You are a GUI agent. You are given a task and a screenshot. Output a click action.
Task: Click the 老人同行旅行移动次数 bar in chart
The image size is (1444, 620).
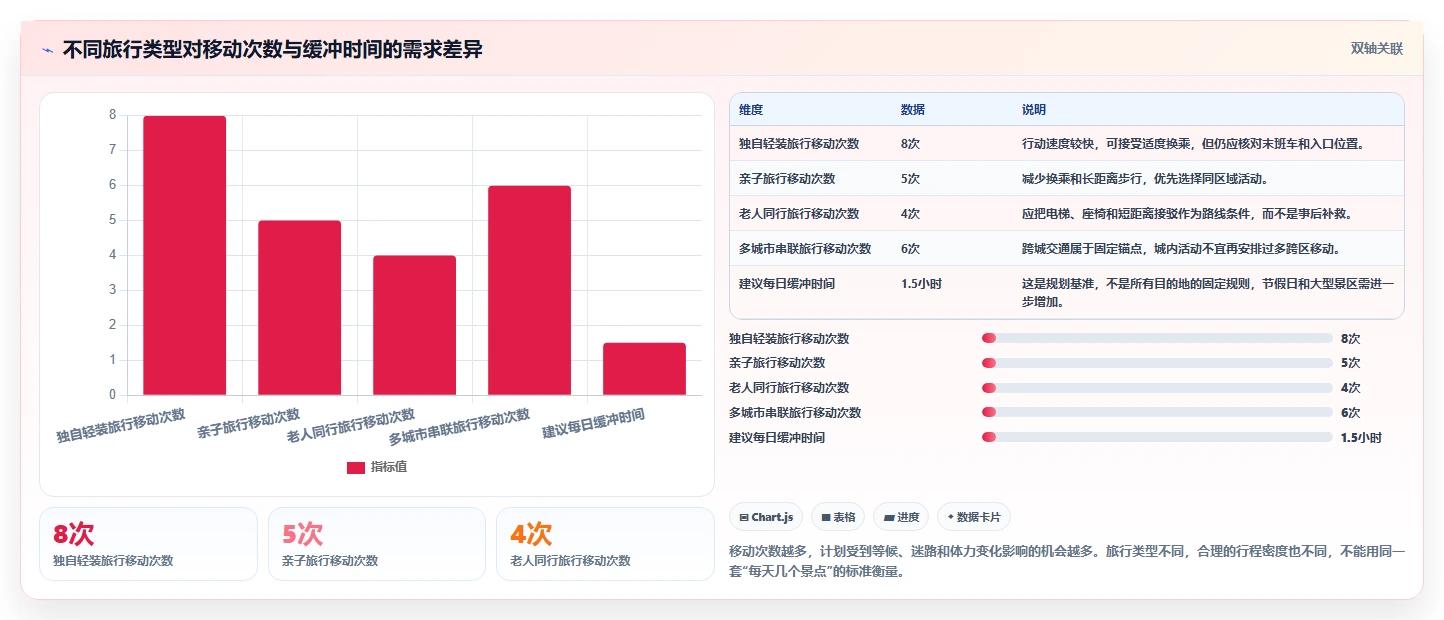click(x=415, y=325)
